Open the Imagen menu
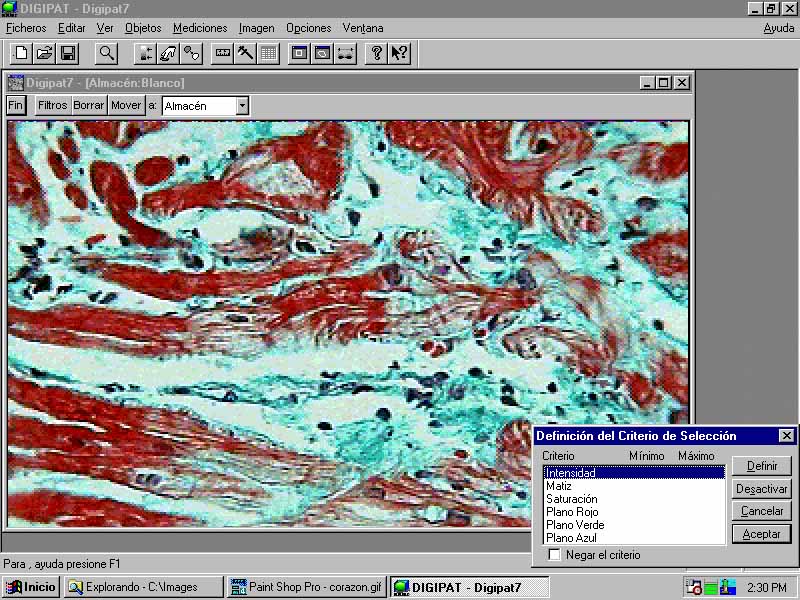This screenshot has height=600, width=800. click(x=256, y=28)
